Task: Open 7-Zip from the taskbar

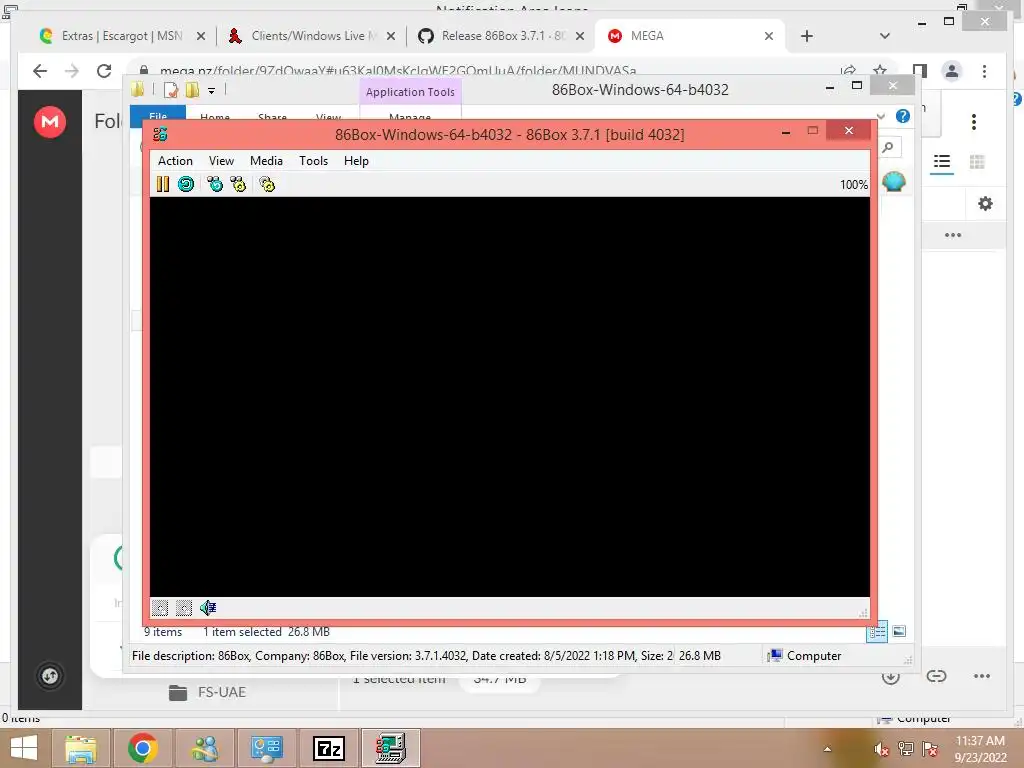Action: coord(328,748)
